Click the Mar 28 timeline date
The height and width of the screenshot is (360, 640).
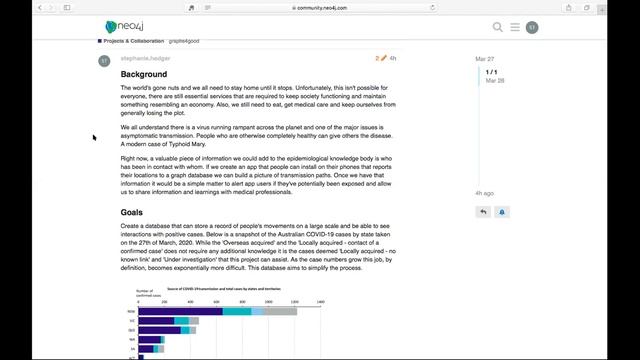[495, 81]
